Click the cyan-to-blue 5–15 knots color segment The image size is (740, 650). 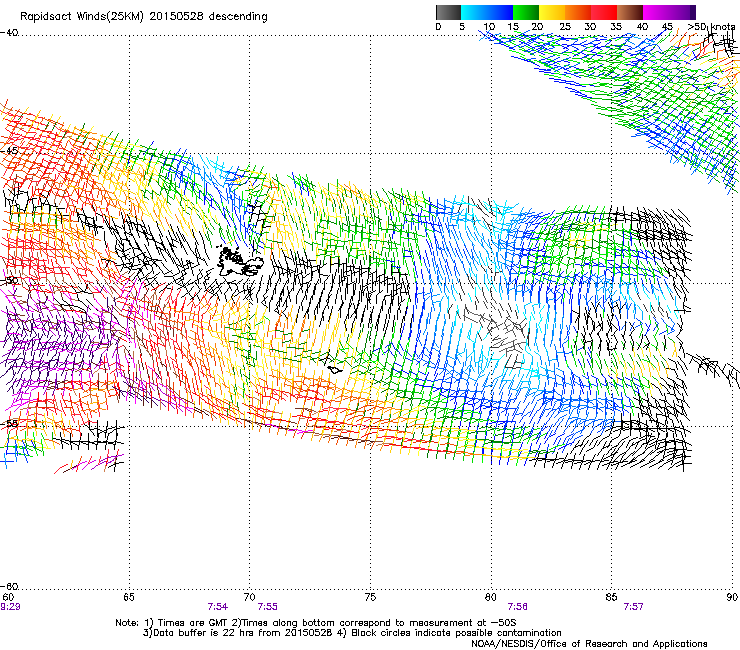[487, 12]
